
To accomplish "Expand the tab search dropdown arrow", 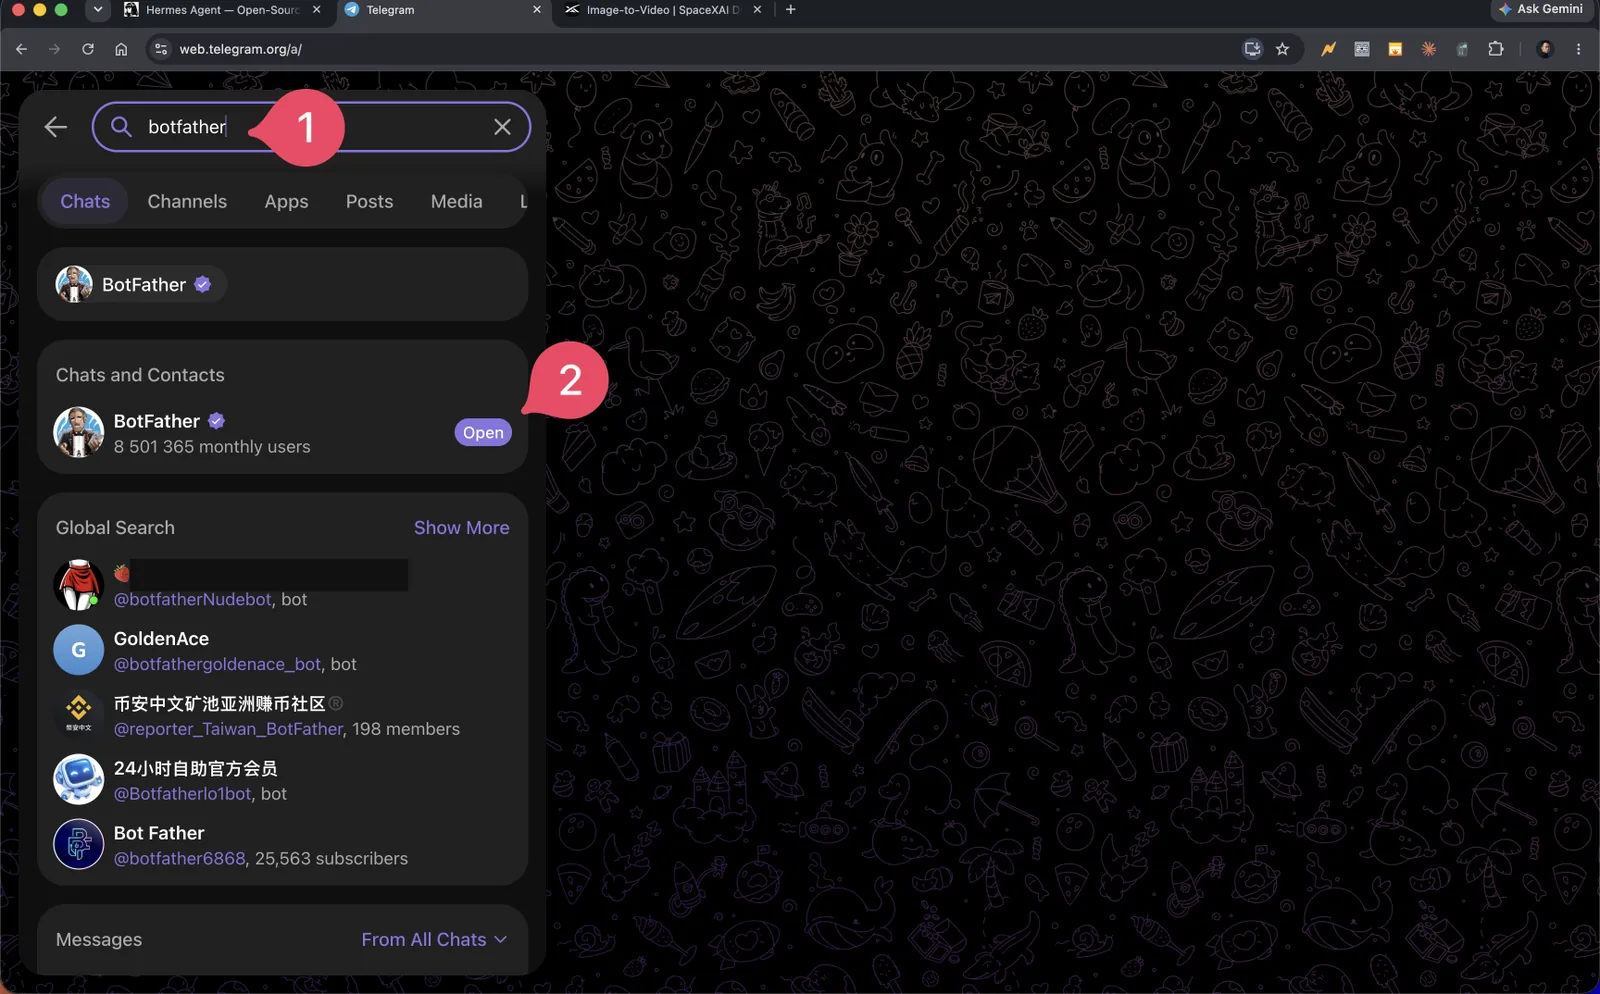I will pos(97,10).
